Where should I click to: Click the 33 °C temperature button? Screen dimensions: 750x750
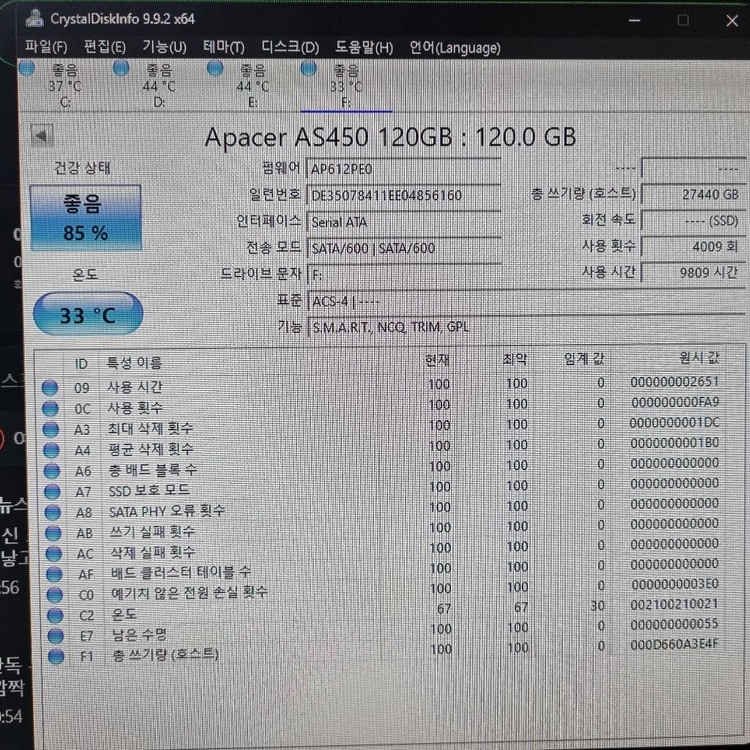pos(88,314)
